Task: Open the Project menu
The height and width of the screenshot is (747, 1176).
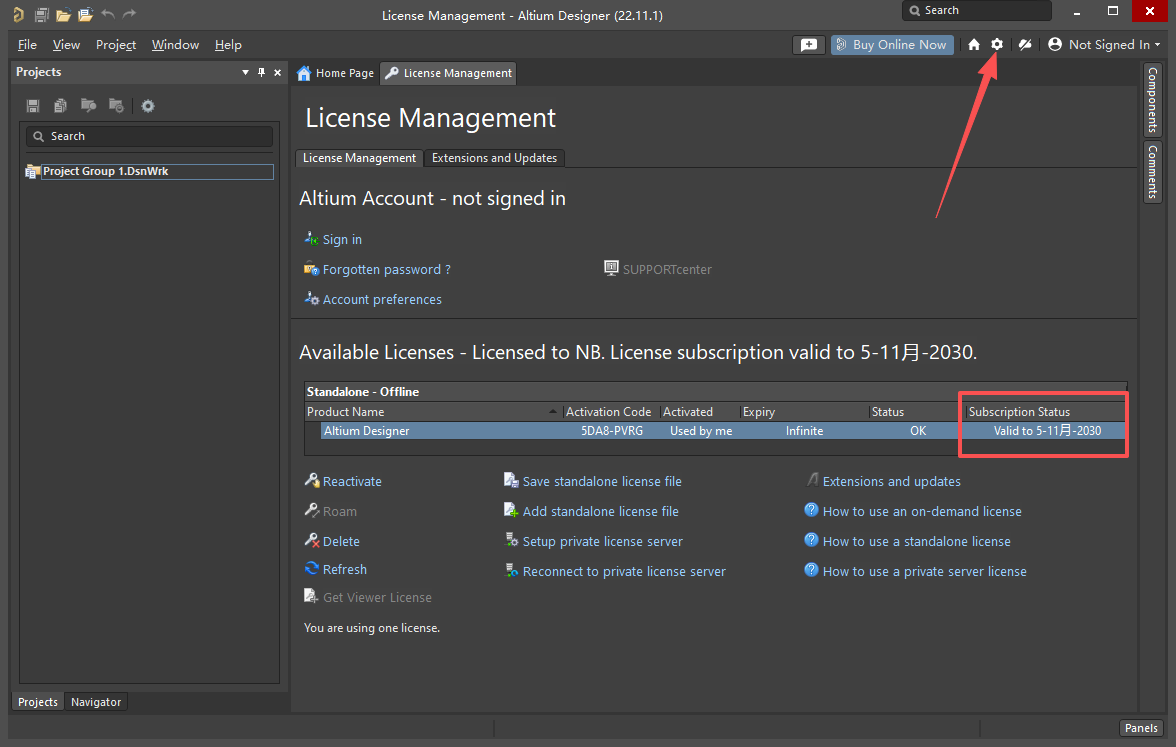Action: click(x=116, y=45)
